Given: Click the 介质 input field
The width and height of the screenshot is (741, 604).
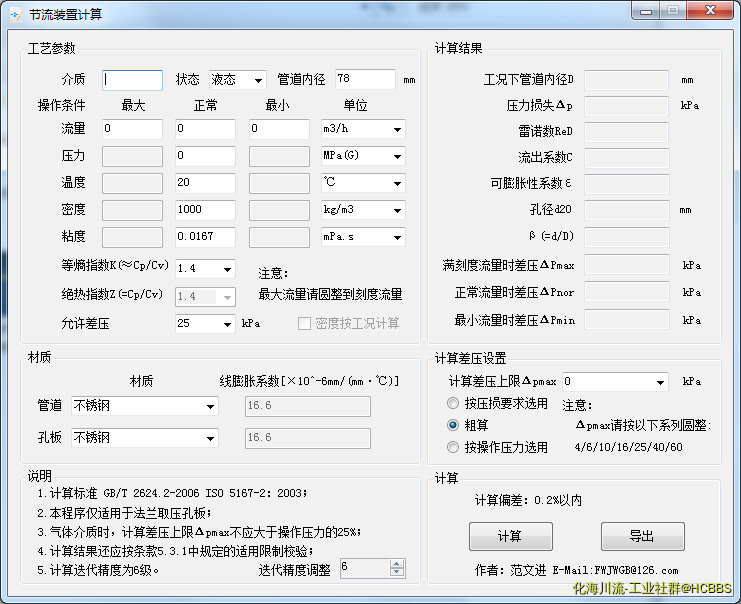Looking at the screenshot, I should tap(132, 80).
